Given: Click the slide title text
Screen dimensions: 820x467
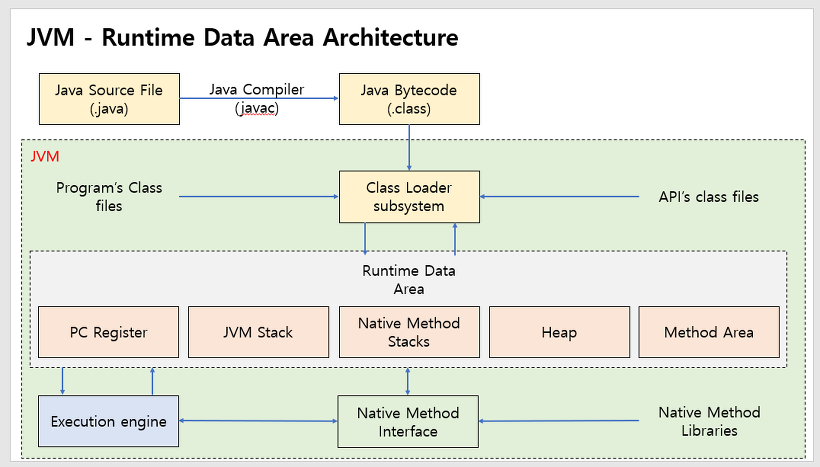Looking at the screenshot, I should pyautogui.click(x=242, y=38).
